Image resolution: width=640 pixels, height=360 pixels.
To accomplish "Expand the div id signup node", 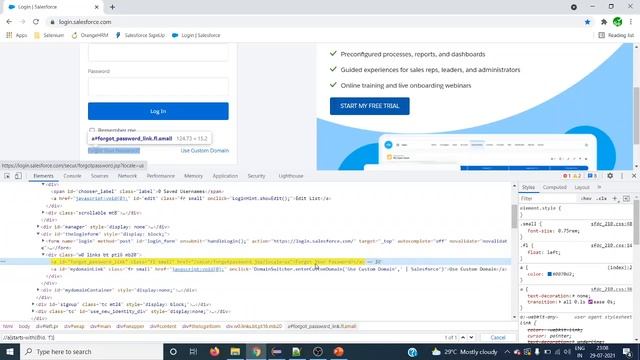I will point(33,304).
